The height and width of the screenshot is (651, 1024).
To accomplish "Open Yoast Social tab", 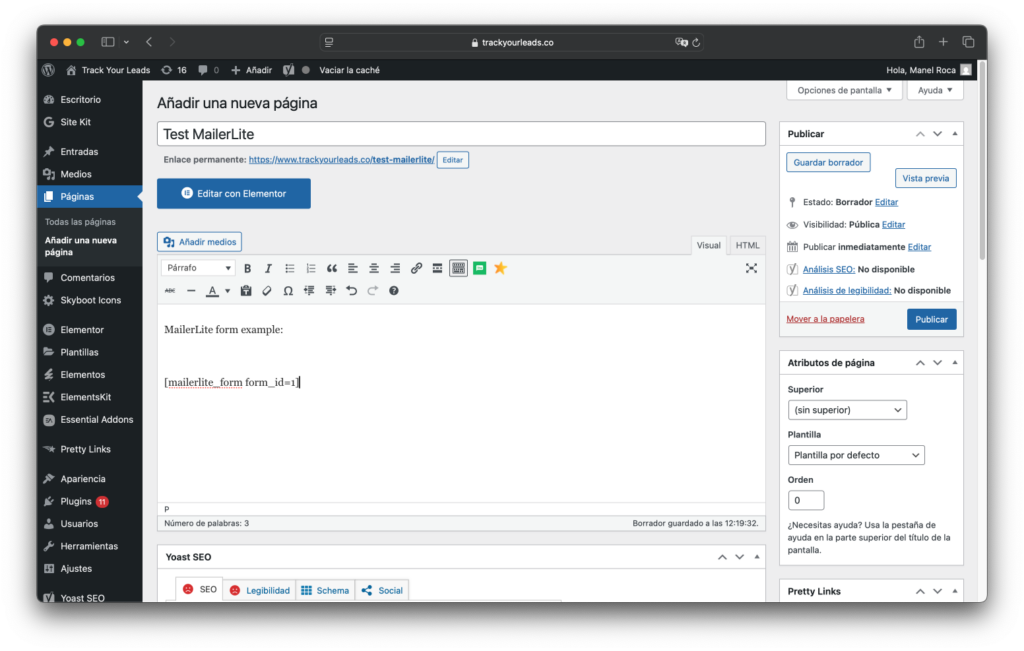I will (x=382, y=590).
